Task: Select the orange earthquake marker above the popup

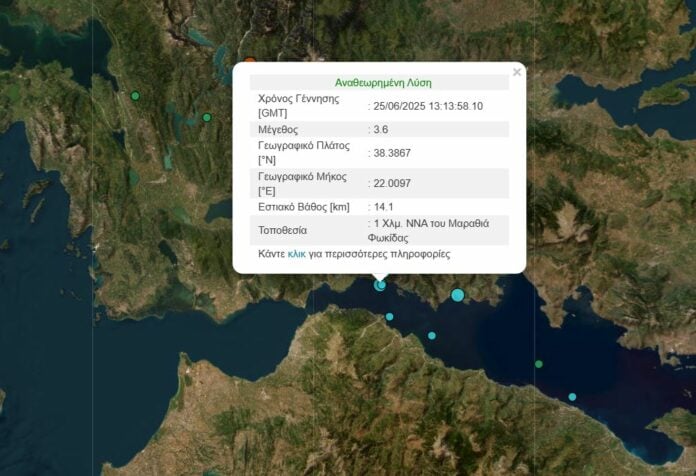Action: coord(250,60)
